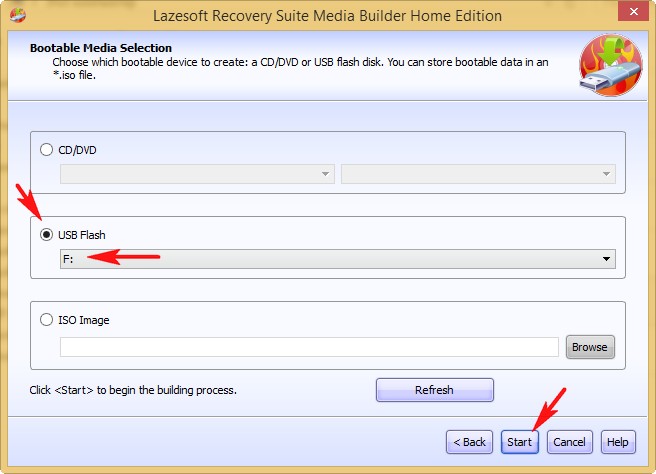Click the window title bar text
This screenshot has height=474, width=656.
click(326, 15)
